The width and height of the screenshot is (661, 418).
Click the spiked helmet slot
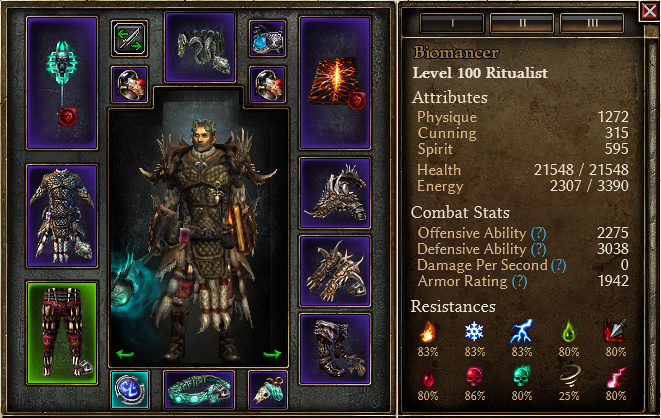coord(335,193)
